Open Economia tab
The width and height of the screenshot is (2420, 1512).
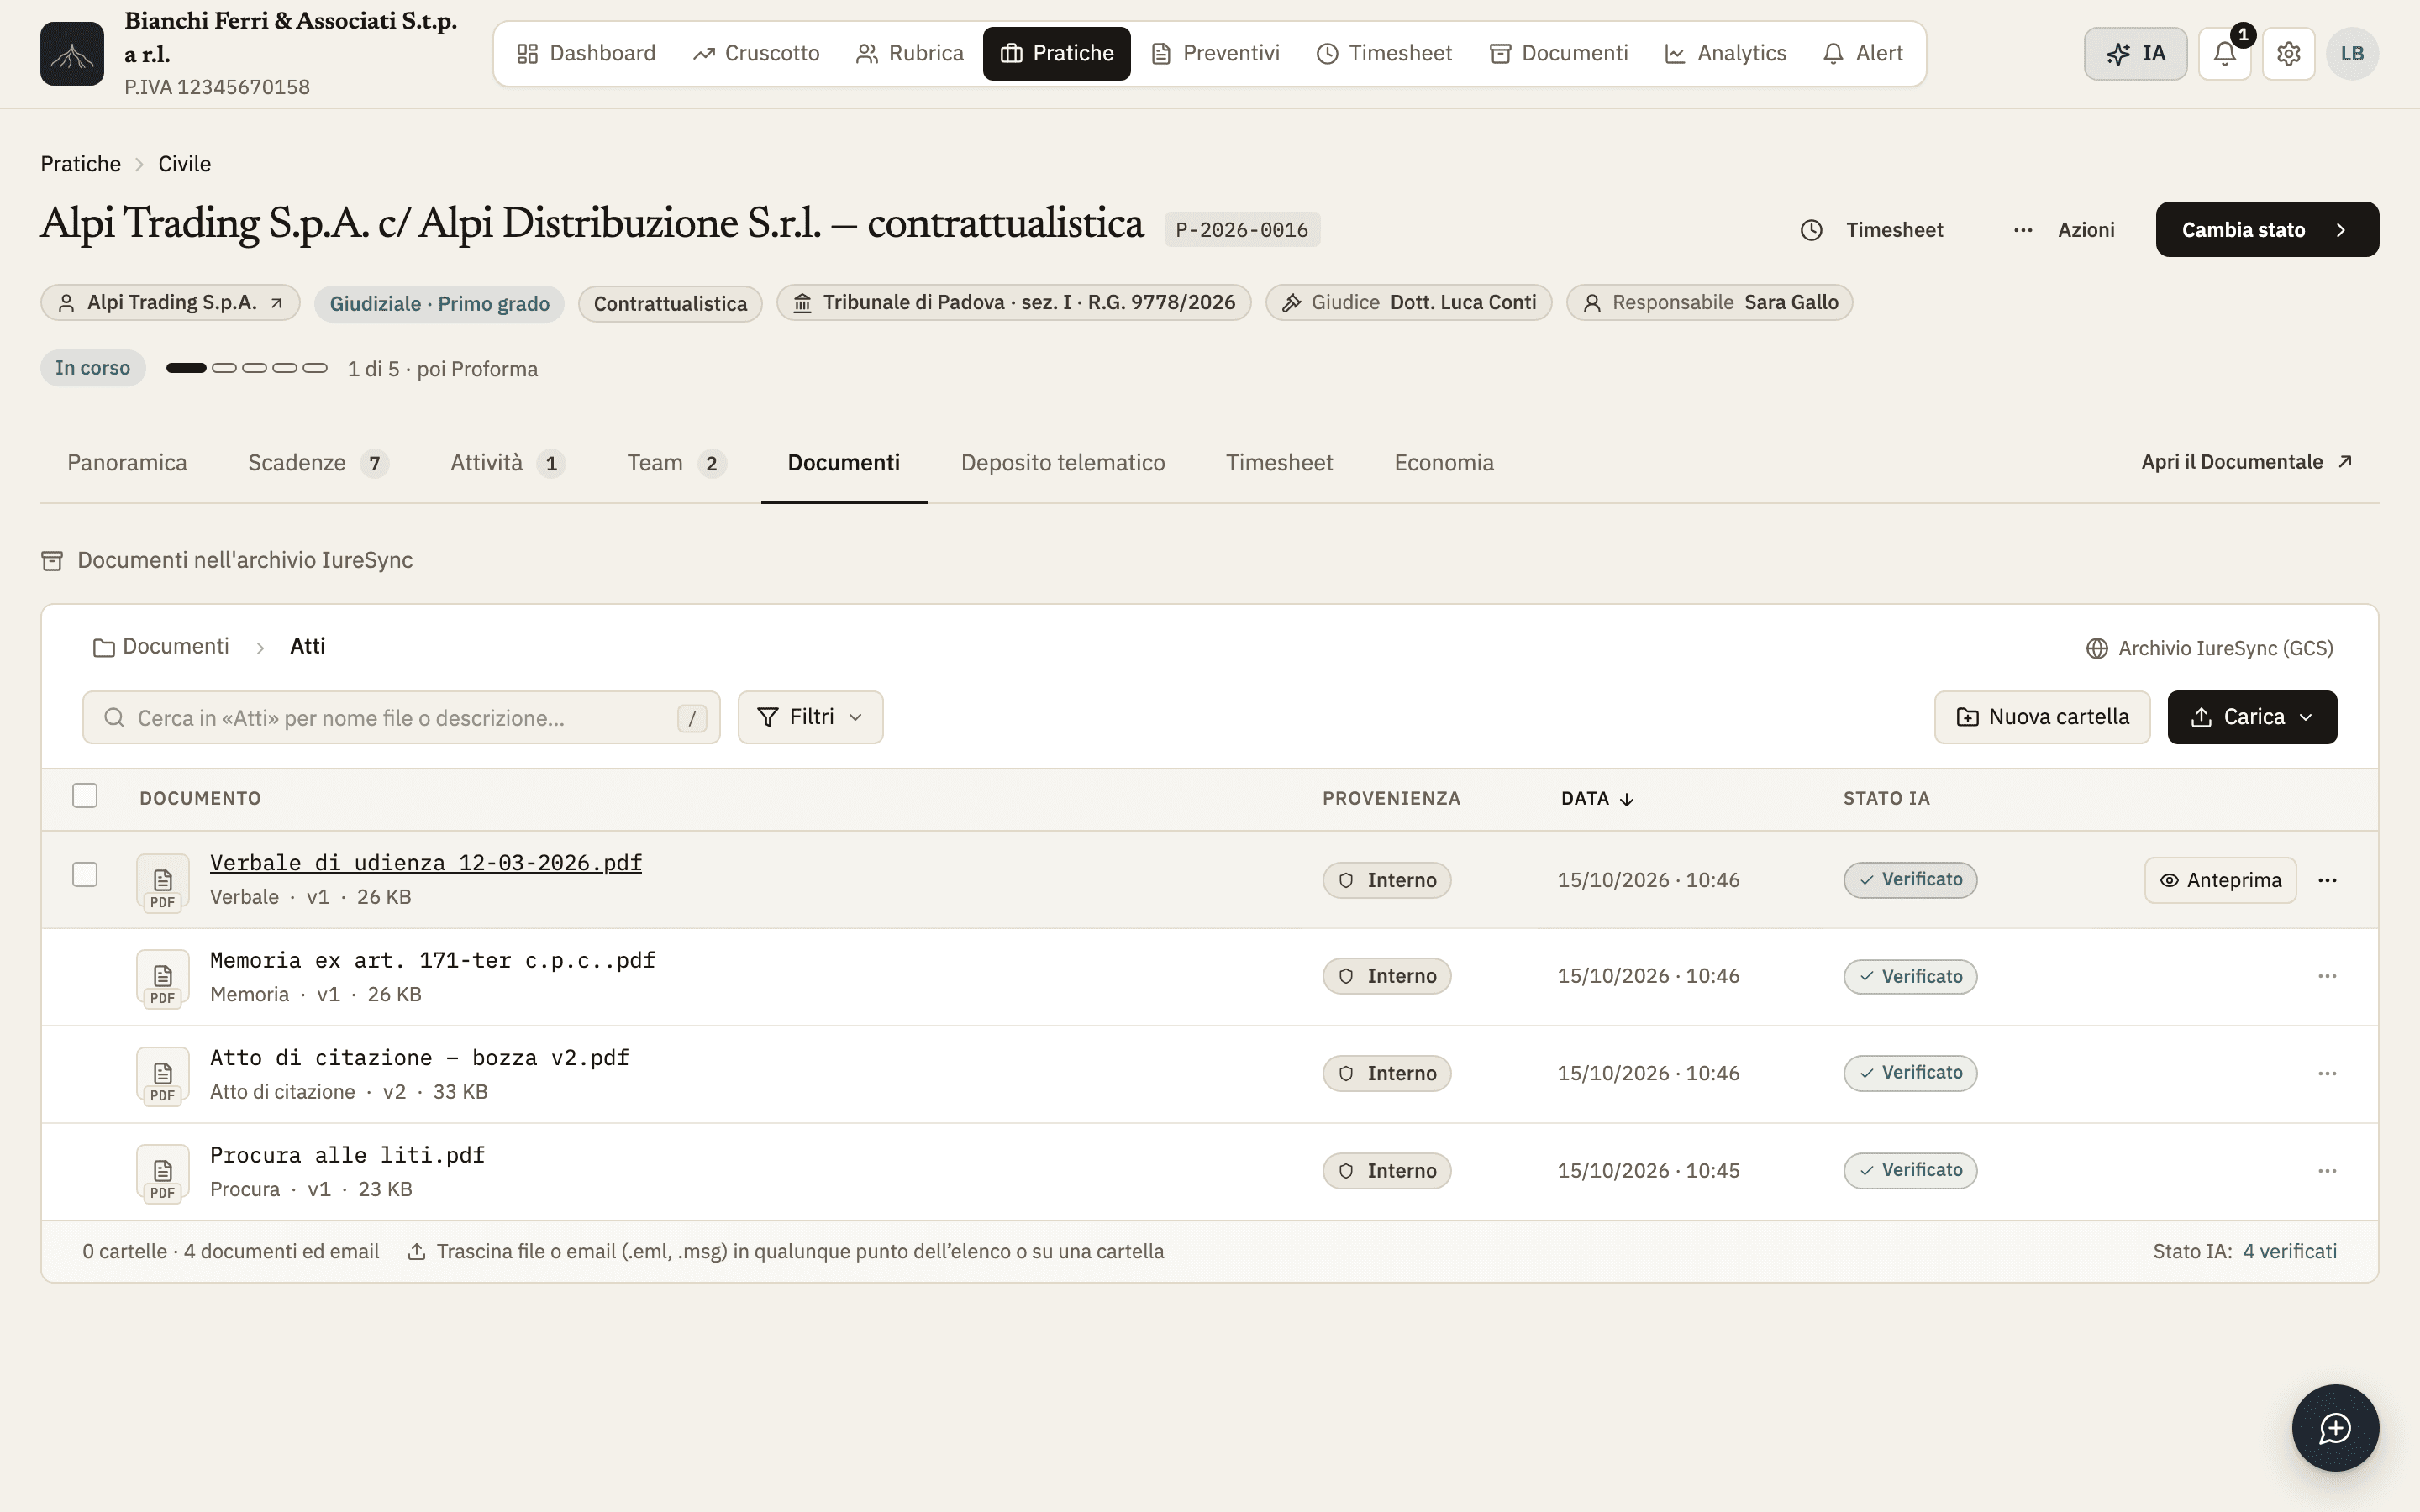coord(1444,463)
